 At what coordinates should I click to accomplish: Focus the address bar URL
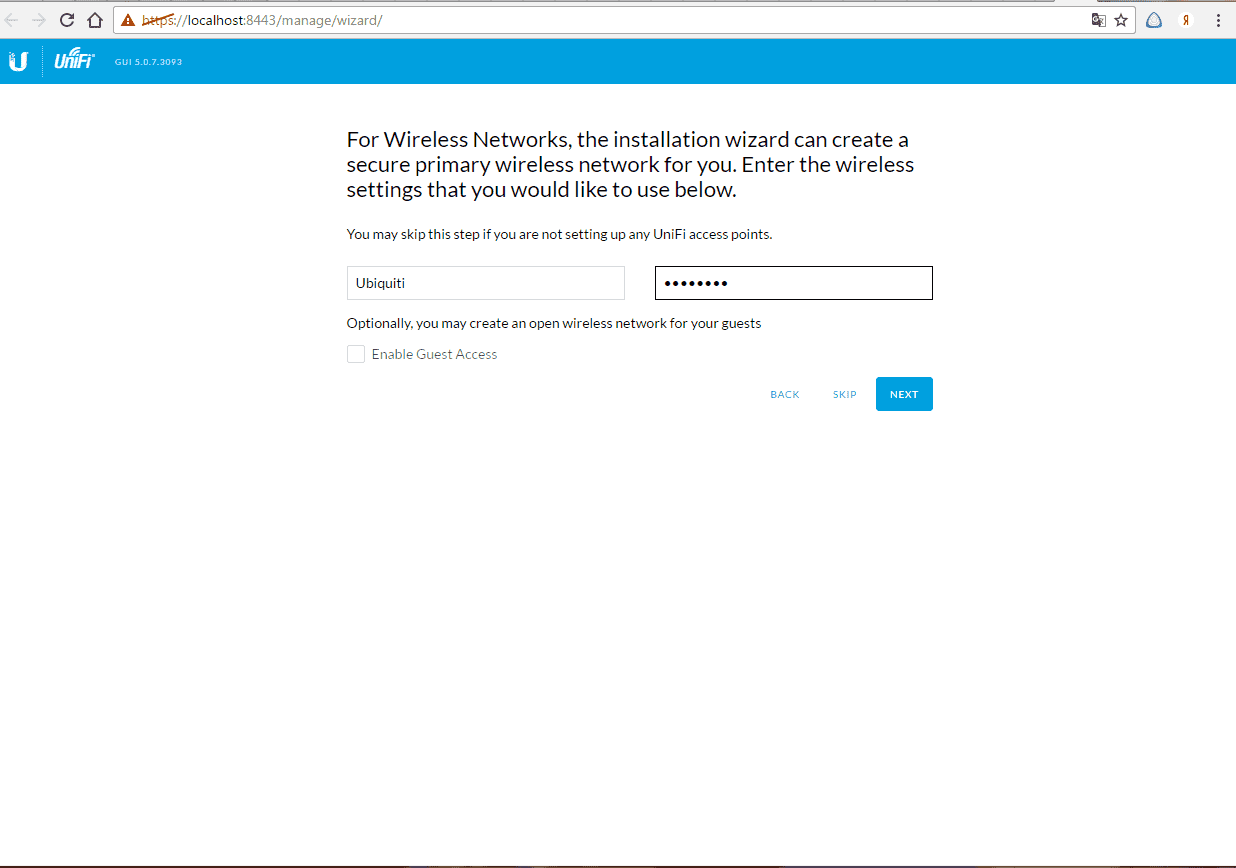600,20
